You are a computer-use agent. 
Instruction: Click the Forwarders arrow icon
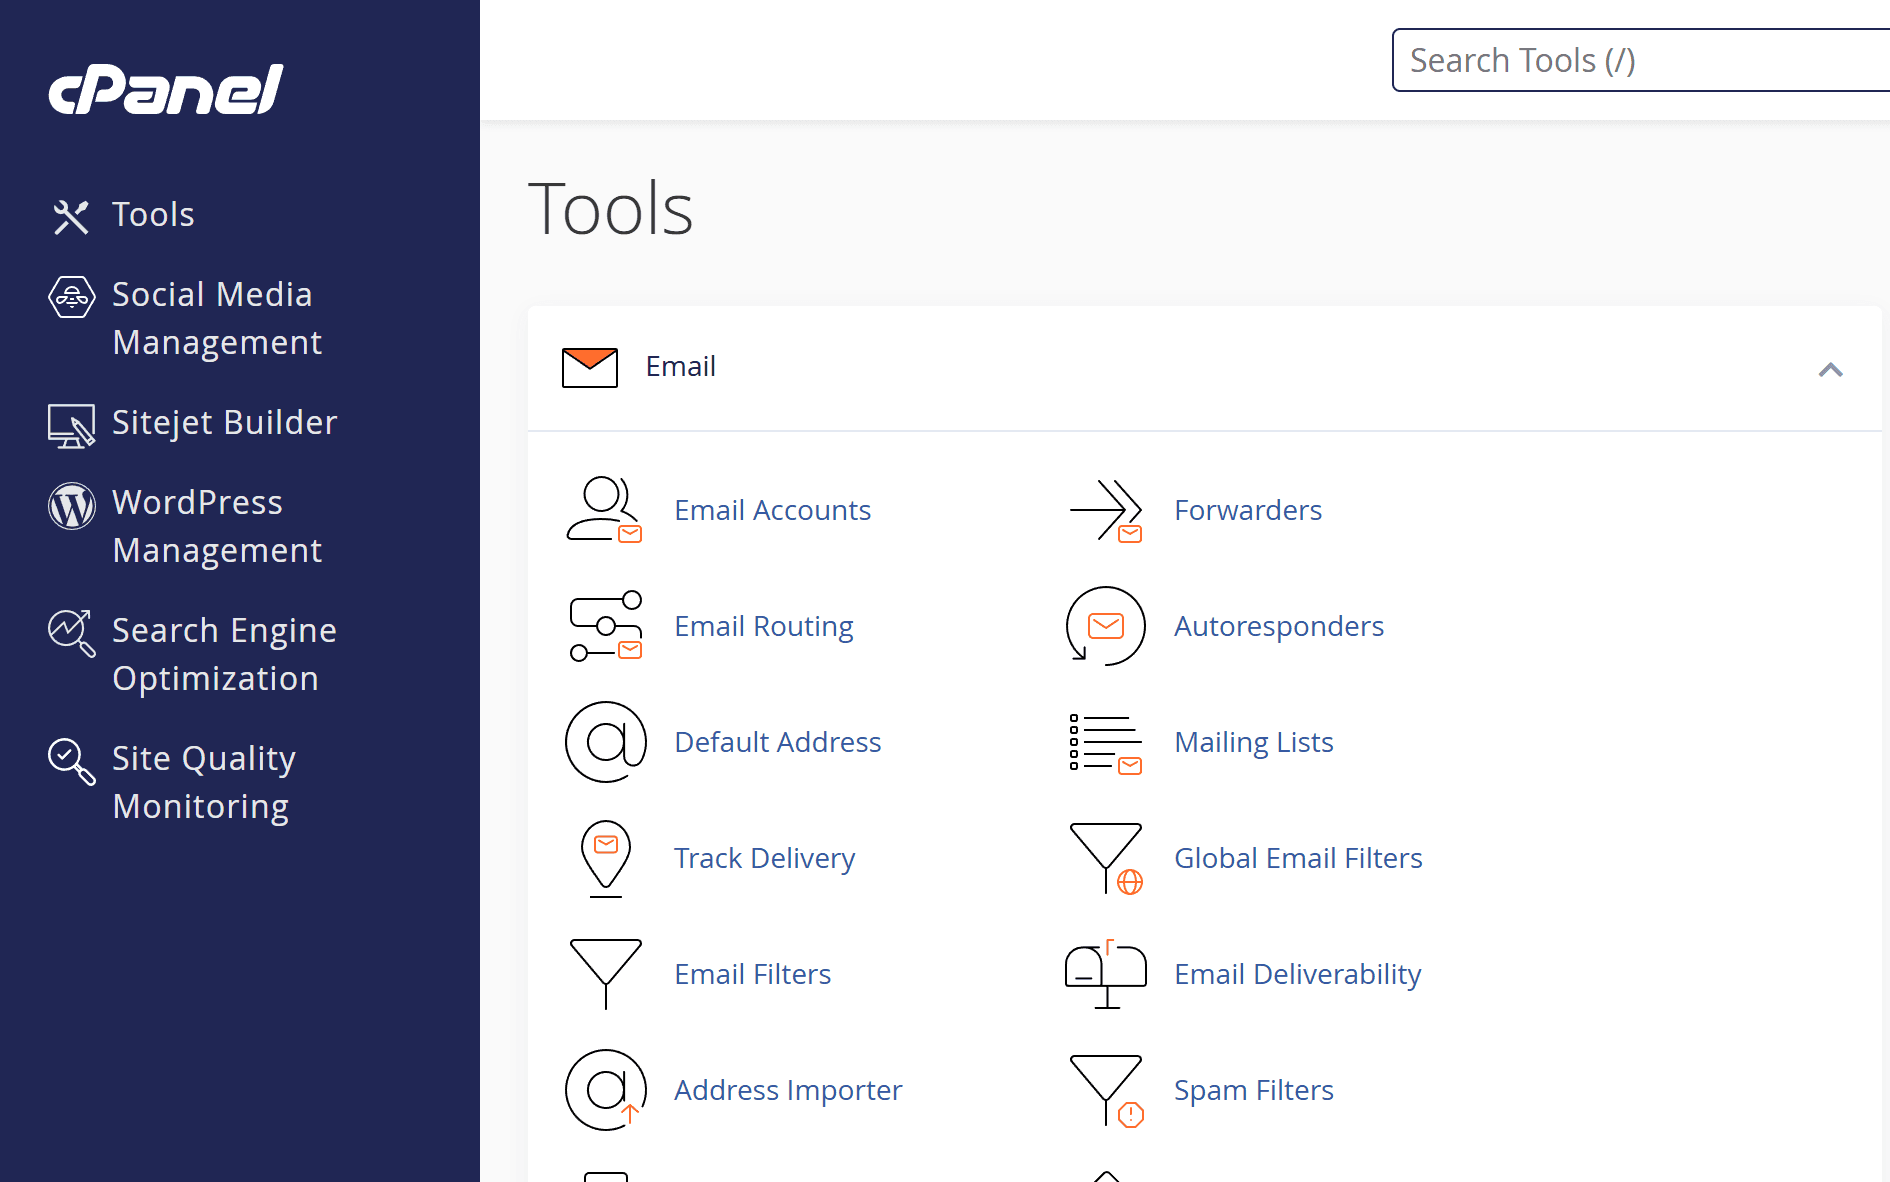click(x=1106, y=510)
